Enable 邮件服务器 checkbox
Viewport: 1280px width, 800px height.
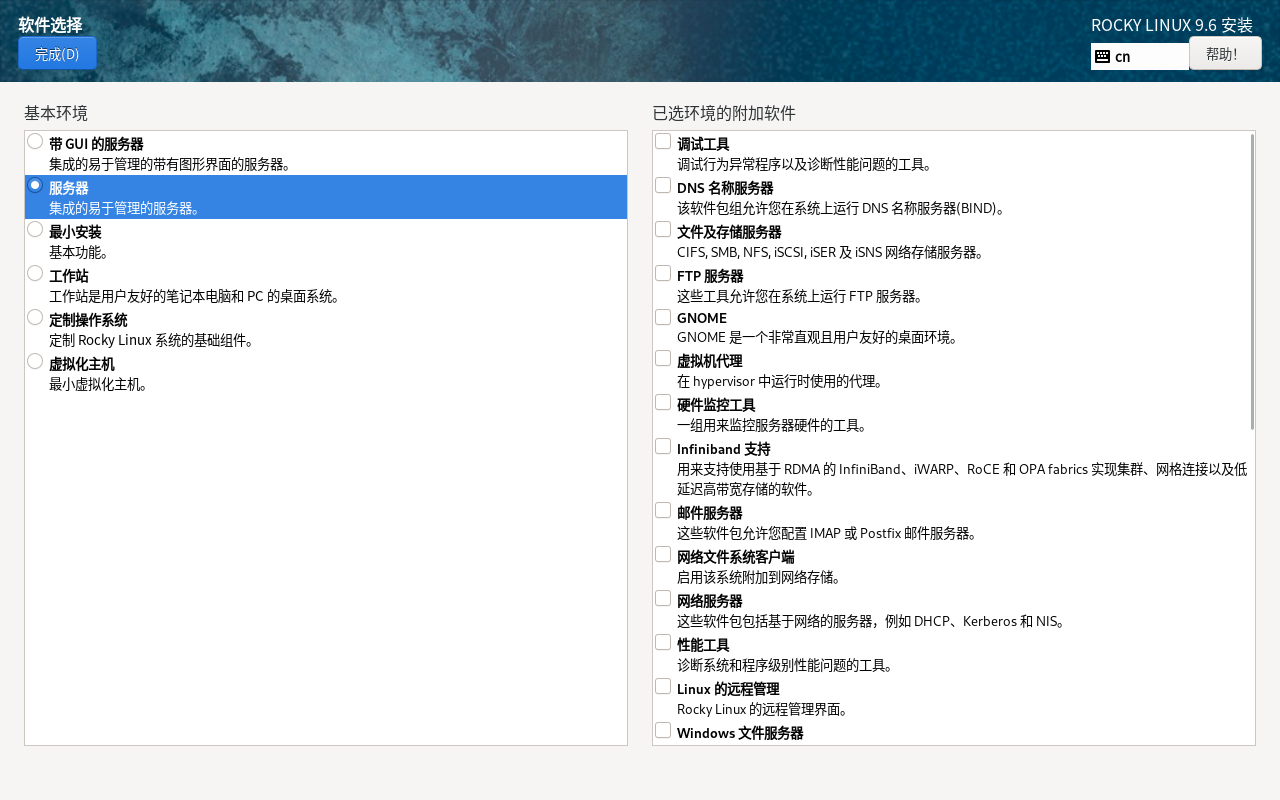pyautogui.click(x=663, y=511)
